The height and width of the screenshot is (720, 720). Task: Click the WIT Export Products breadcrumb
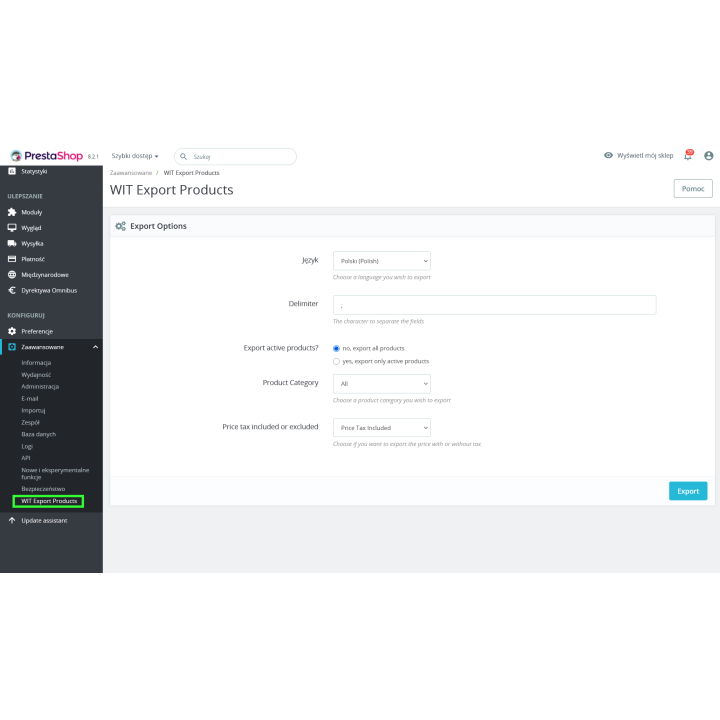coord(191,173)
